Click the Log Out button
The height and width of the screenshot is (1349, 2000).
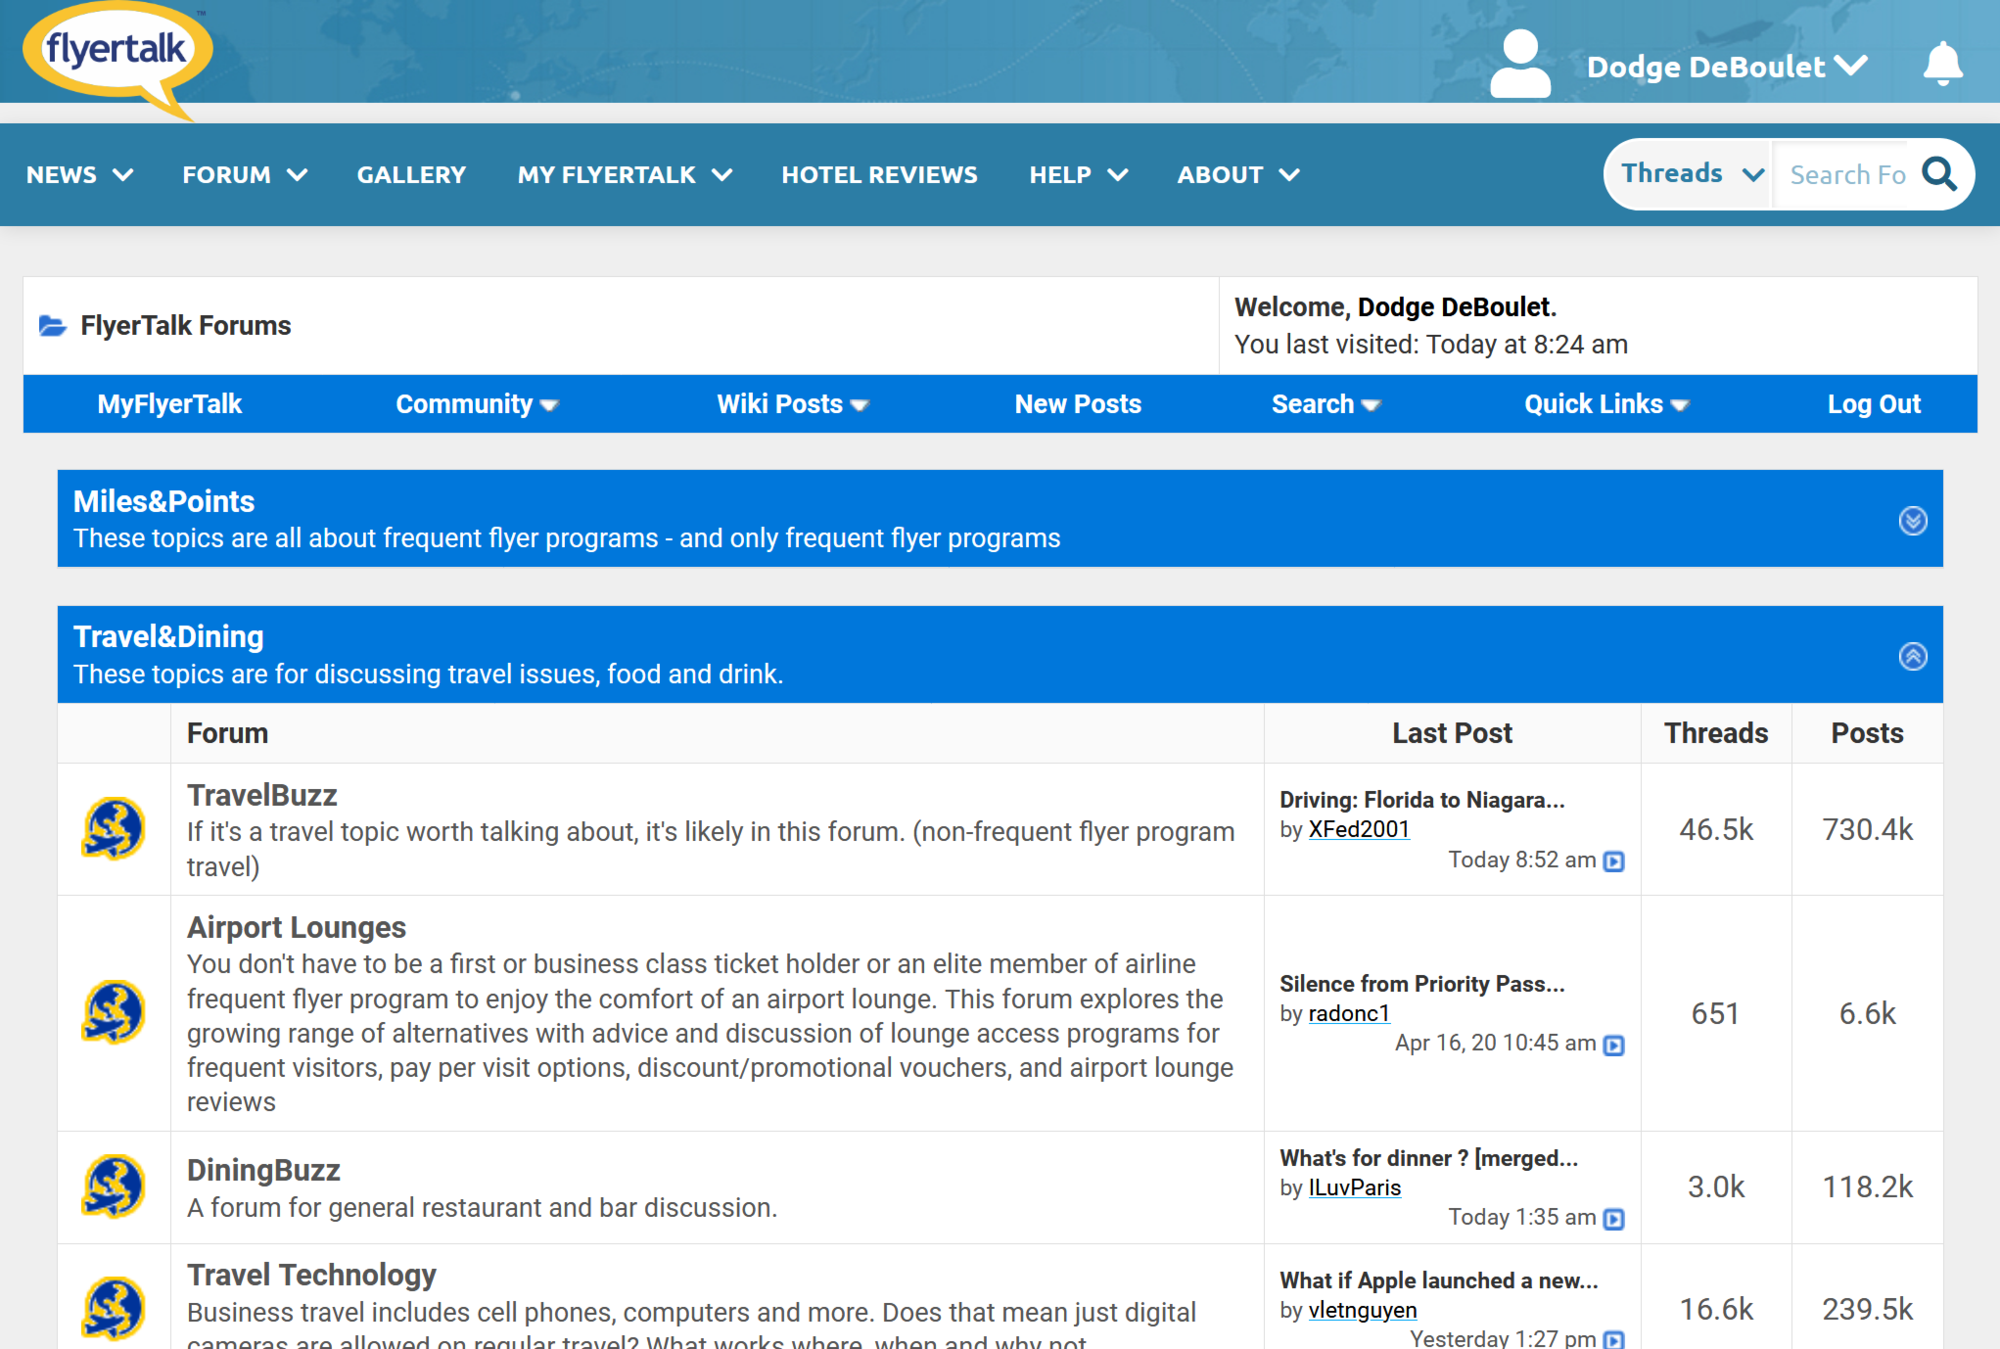pos(1873,404)
